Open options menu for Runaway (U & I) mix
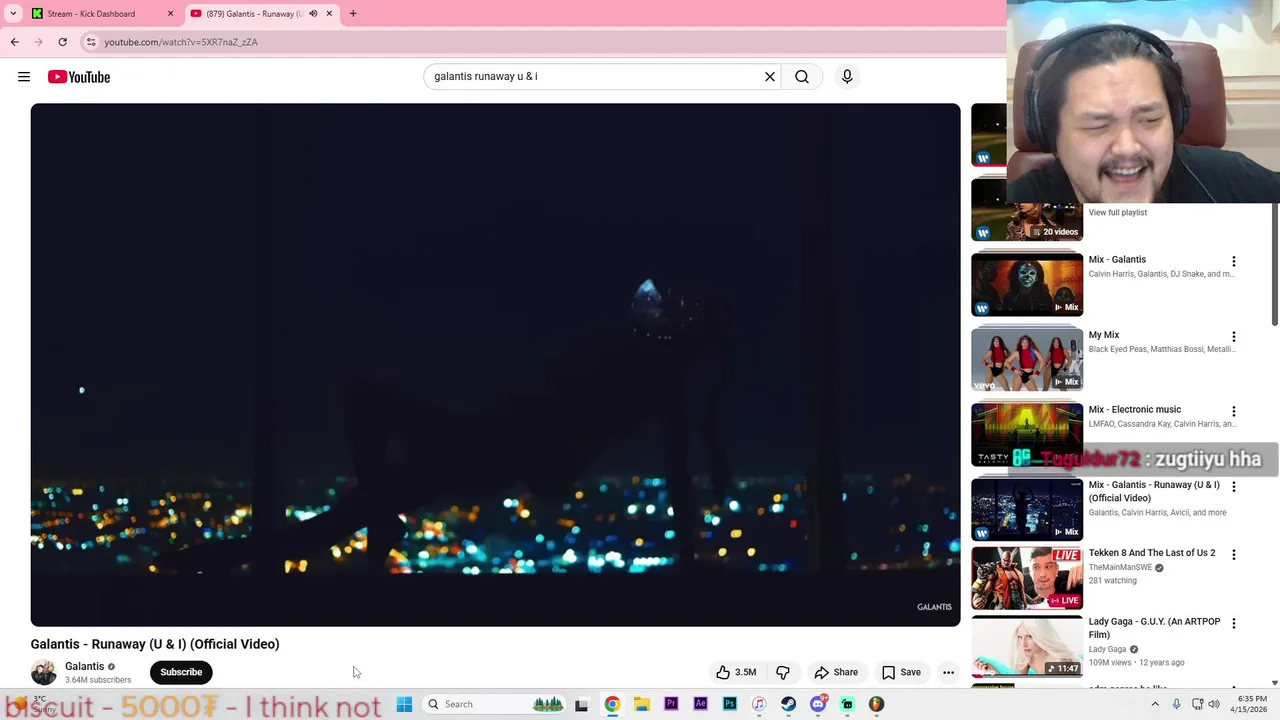 tap(1233, 487)
